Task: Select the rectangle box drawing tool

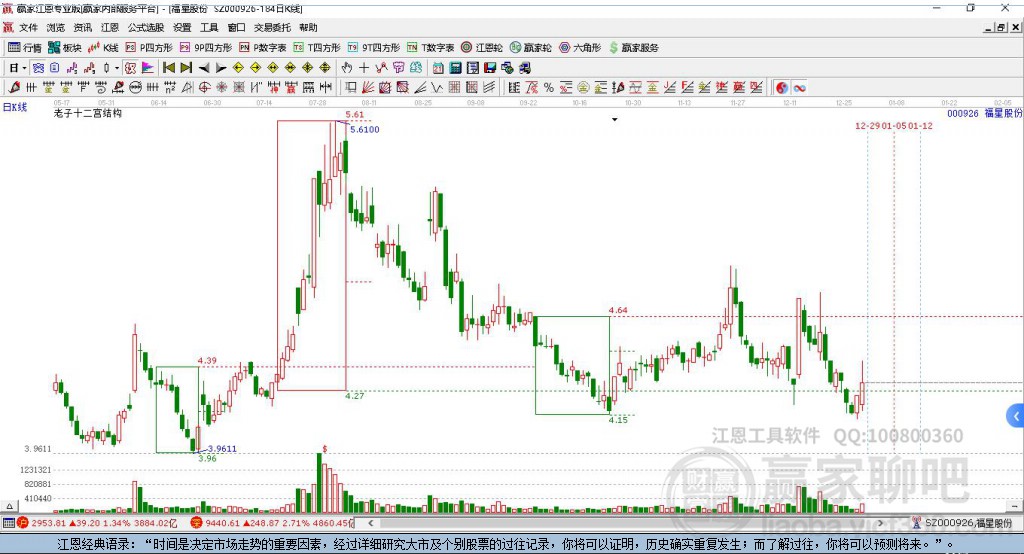Action: [x=351, y=88]
